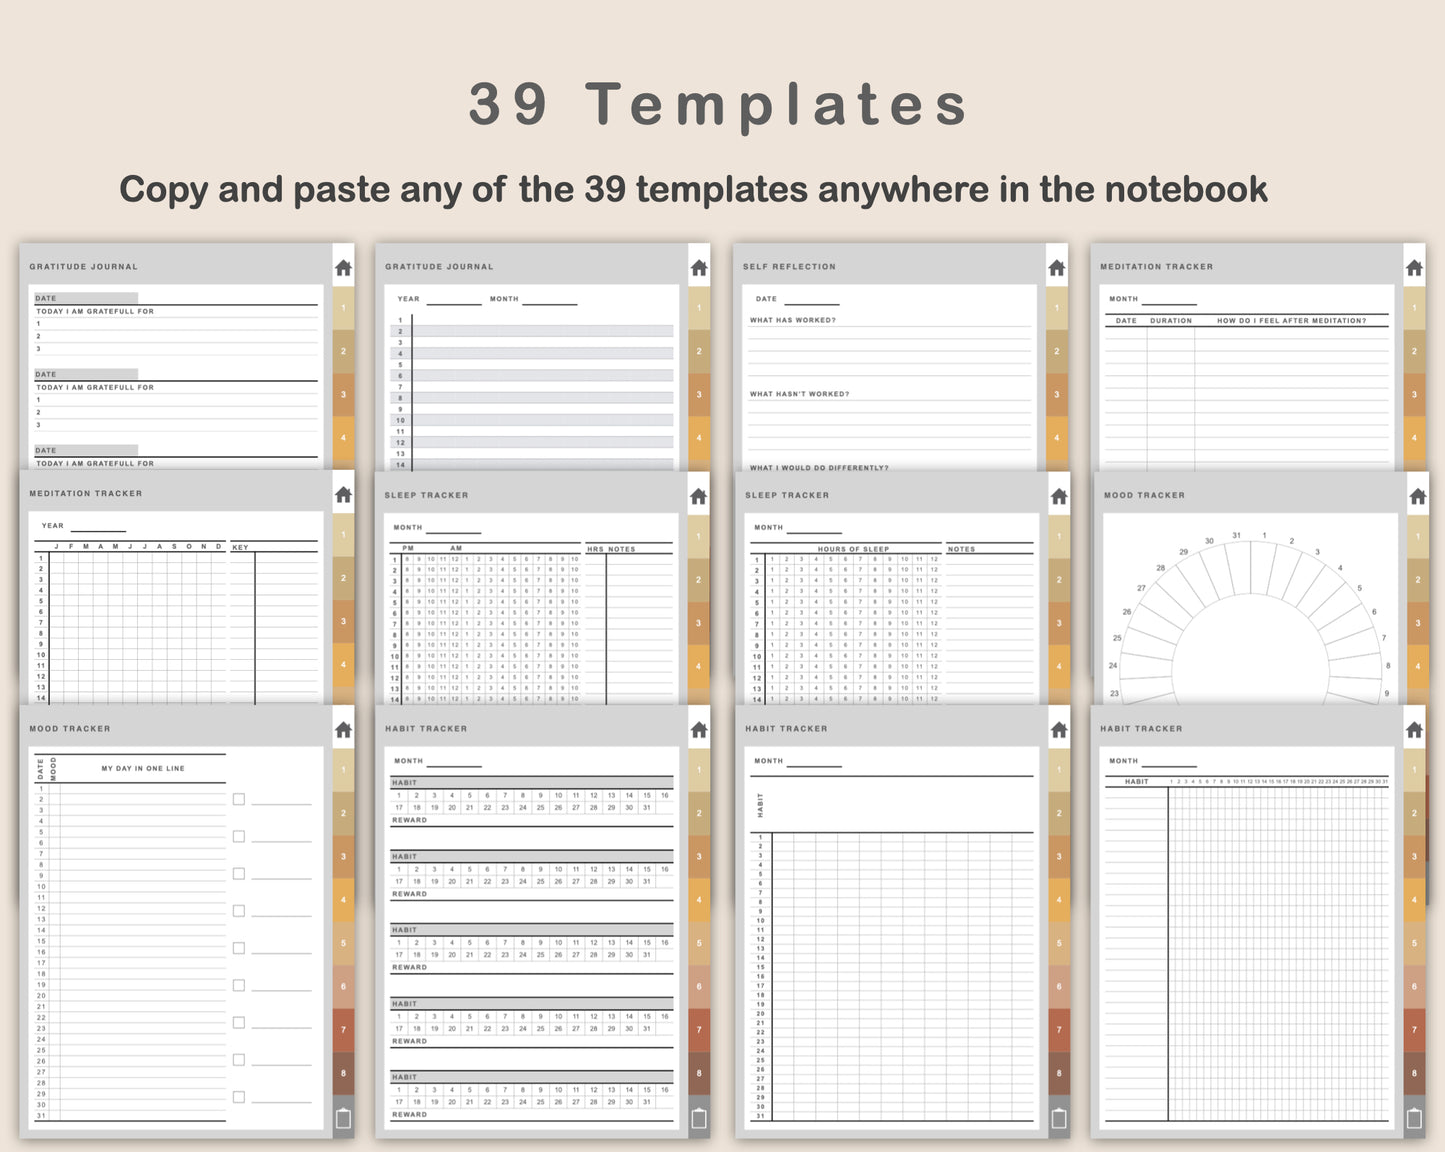Tick the third checkbox from top in Mood Tracker list
The image size is (1445, 1152).
coord(239,874)
